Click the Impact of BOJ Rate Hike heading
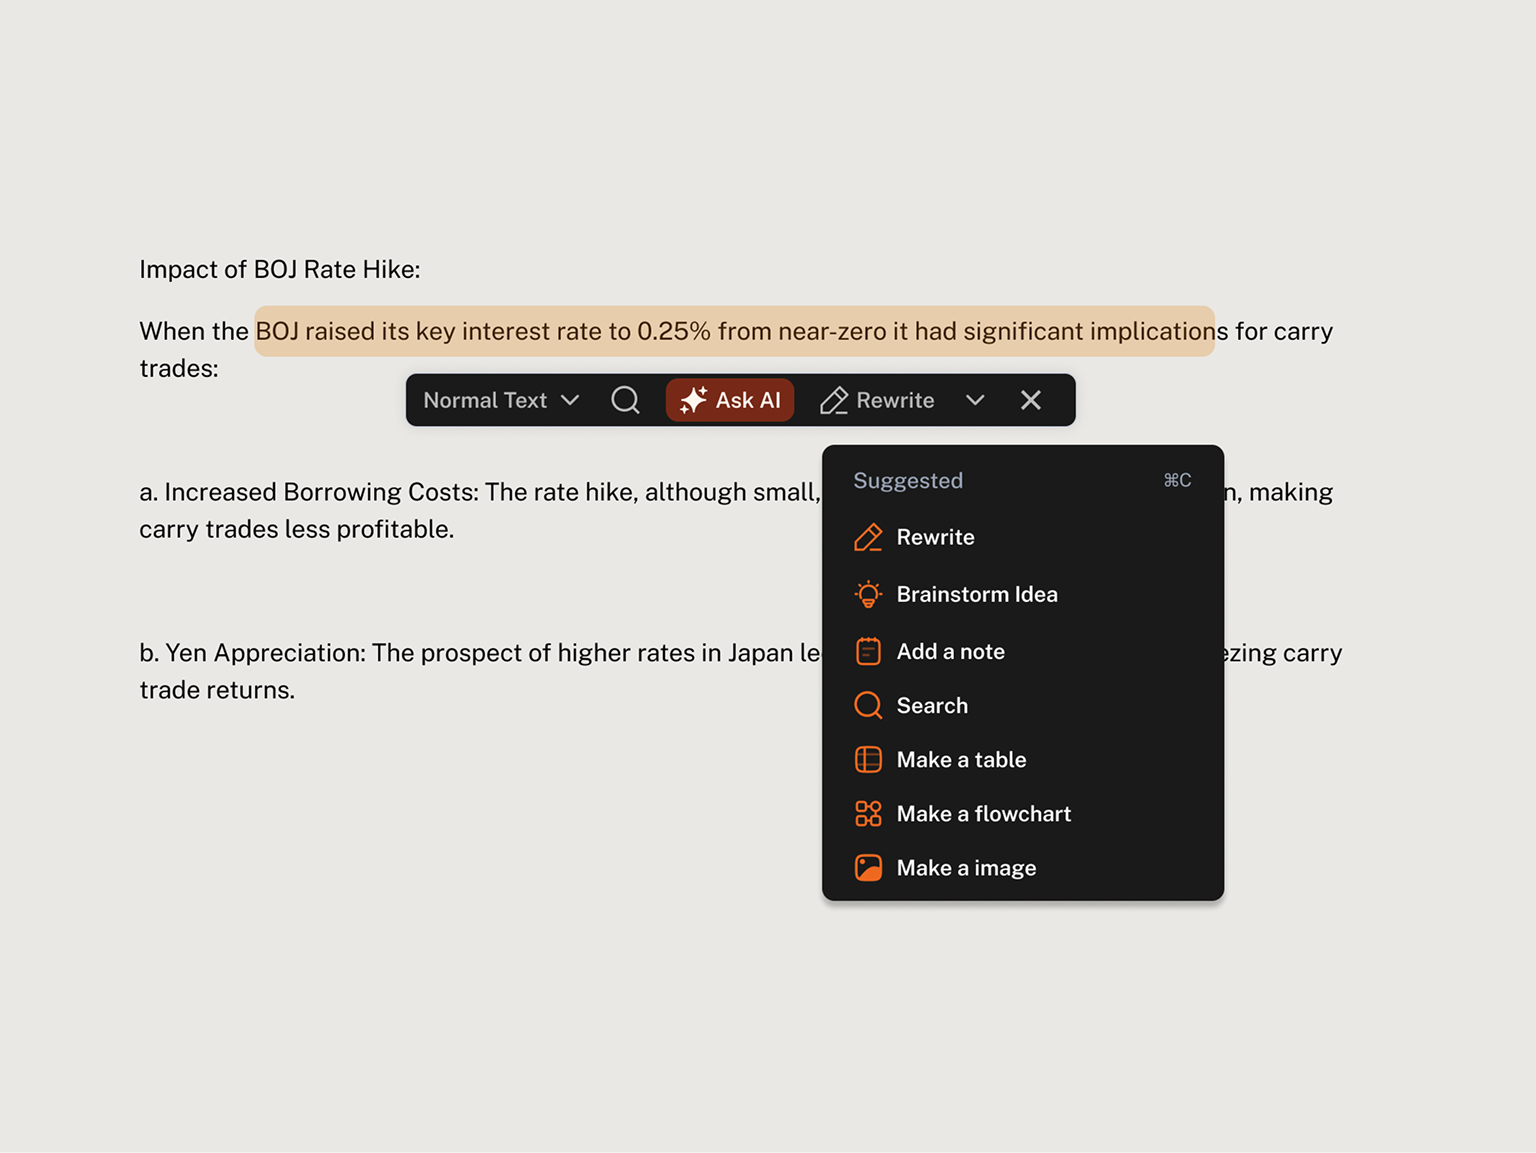 pyautogui.click(x=279, y=269)
